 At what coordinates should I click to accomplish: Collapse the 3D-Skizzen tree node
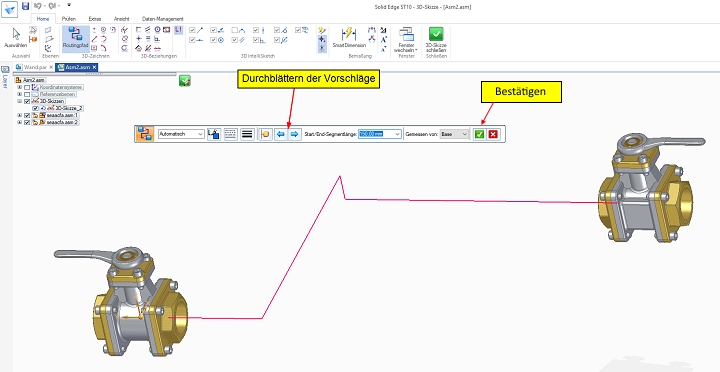(x=19, y=101)
